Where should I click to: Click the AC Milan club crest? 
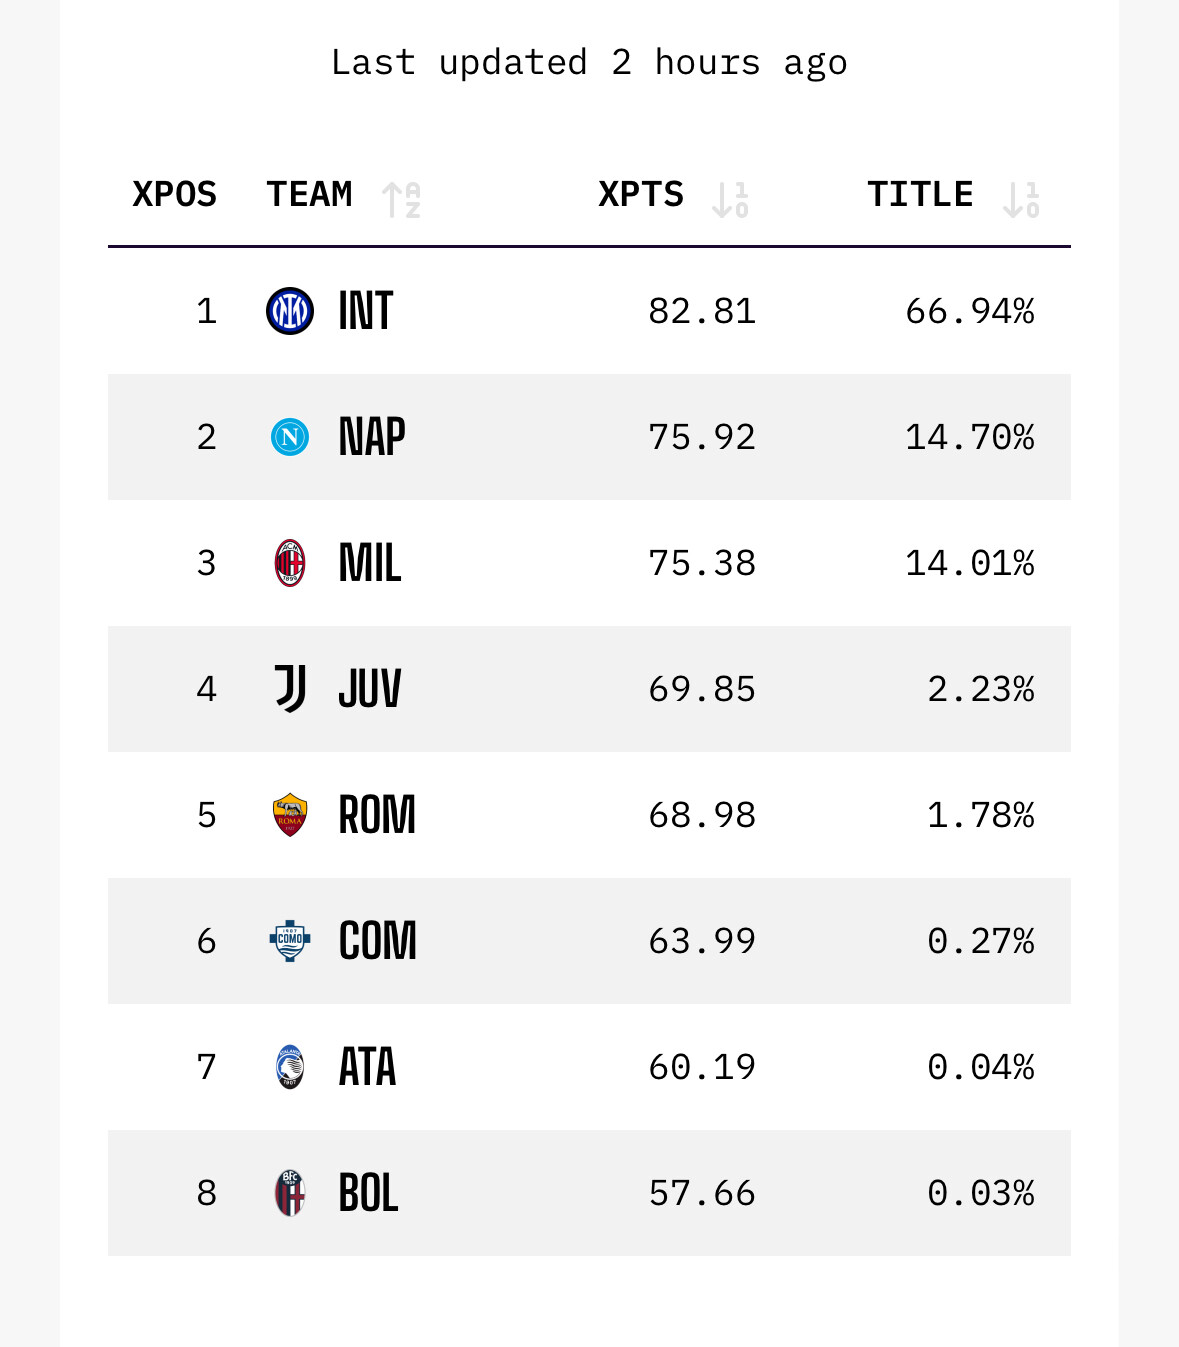click(290, 563)
